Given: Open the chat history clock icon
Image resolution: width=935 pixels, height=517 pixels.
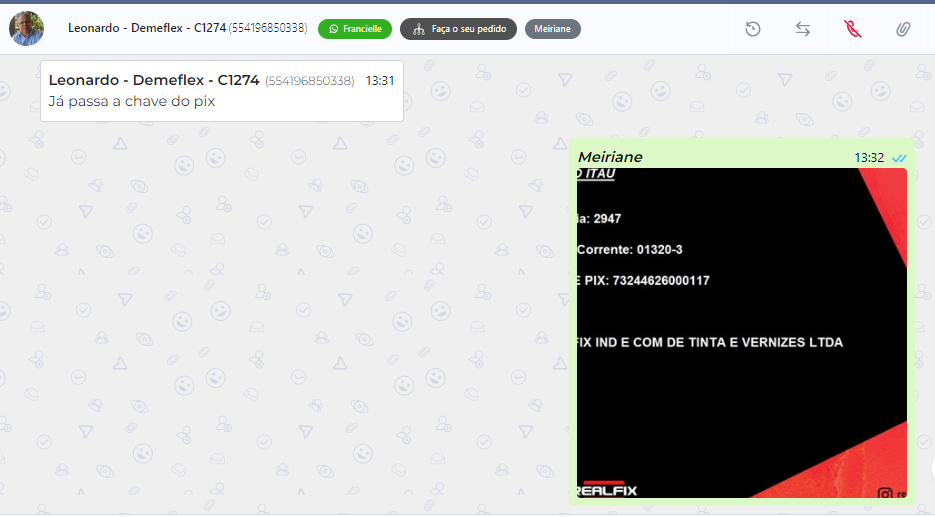Looking at the screenshot, I should (753, 29).
